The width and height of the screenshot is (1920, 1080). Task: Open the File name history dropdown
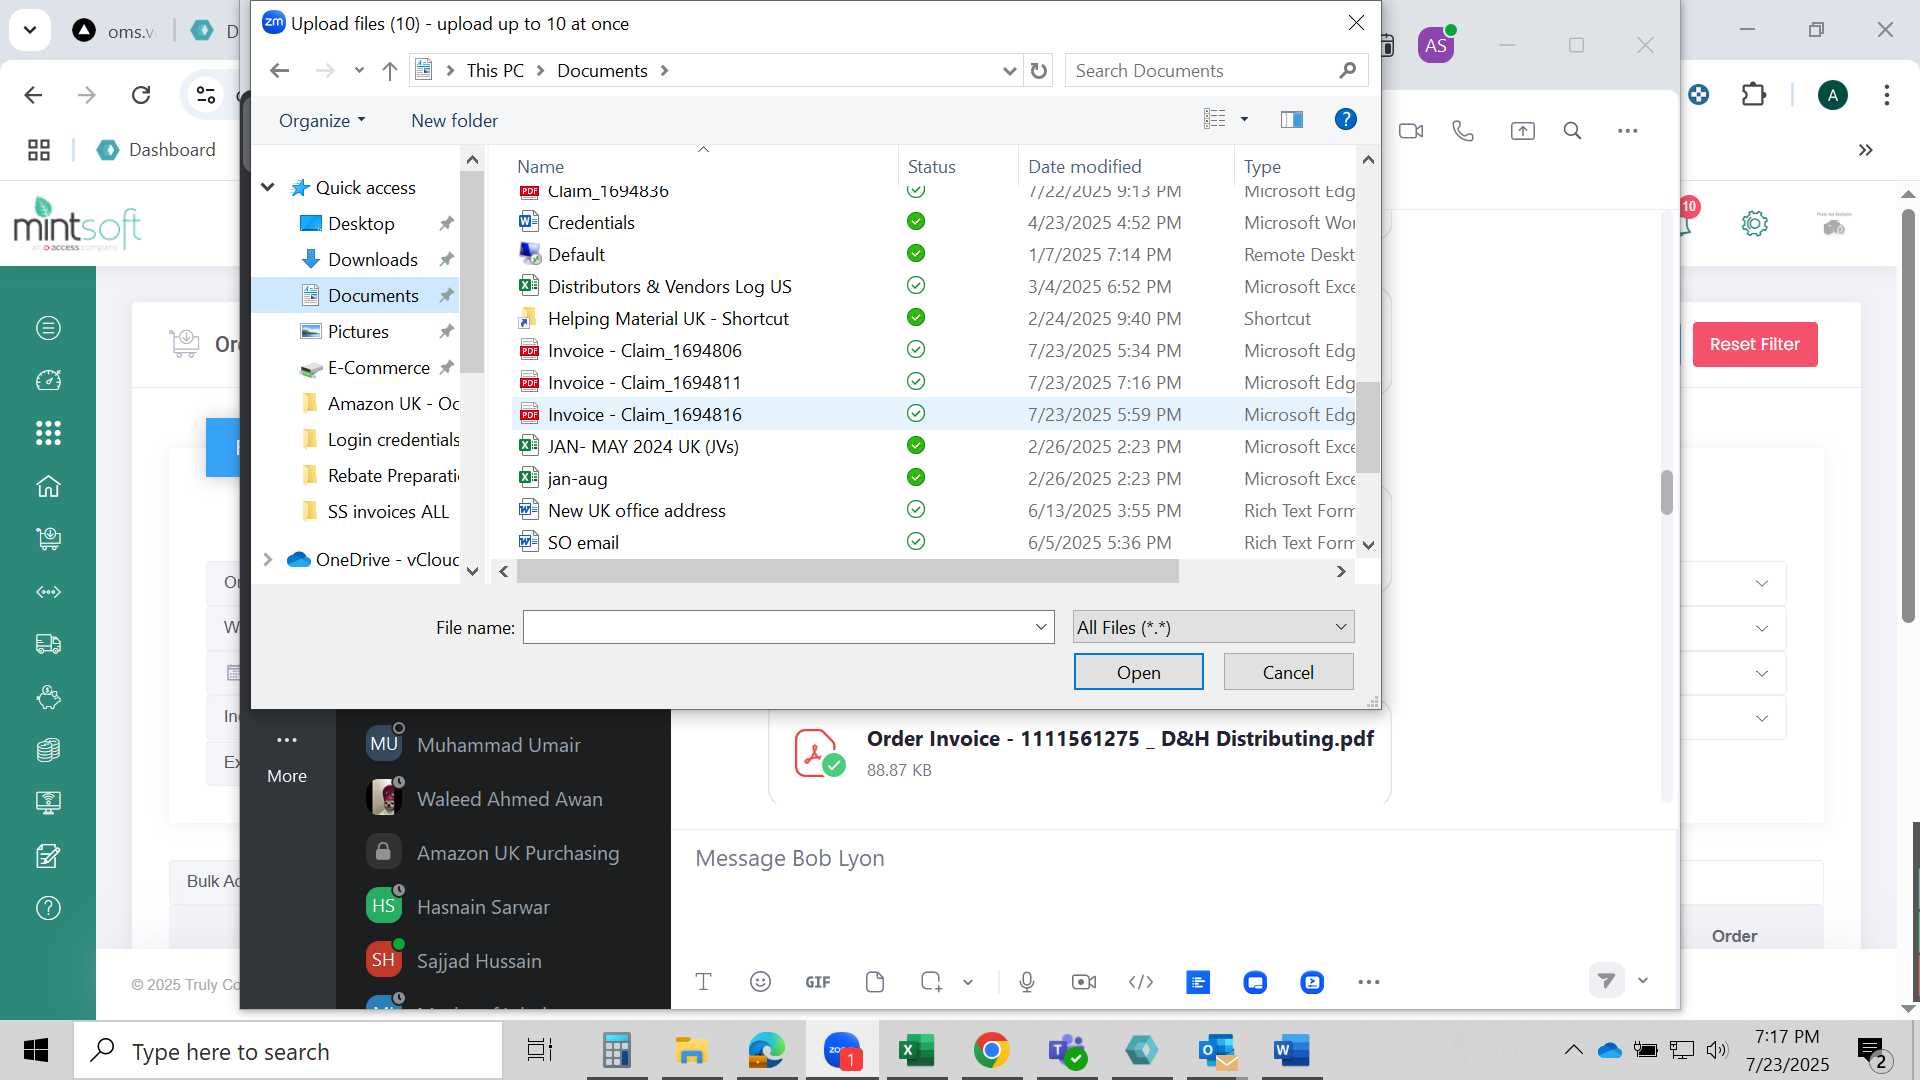(1041, 627)
